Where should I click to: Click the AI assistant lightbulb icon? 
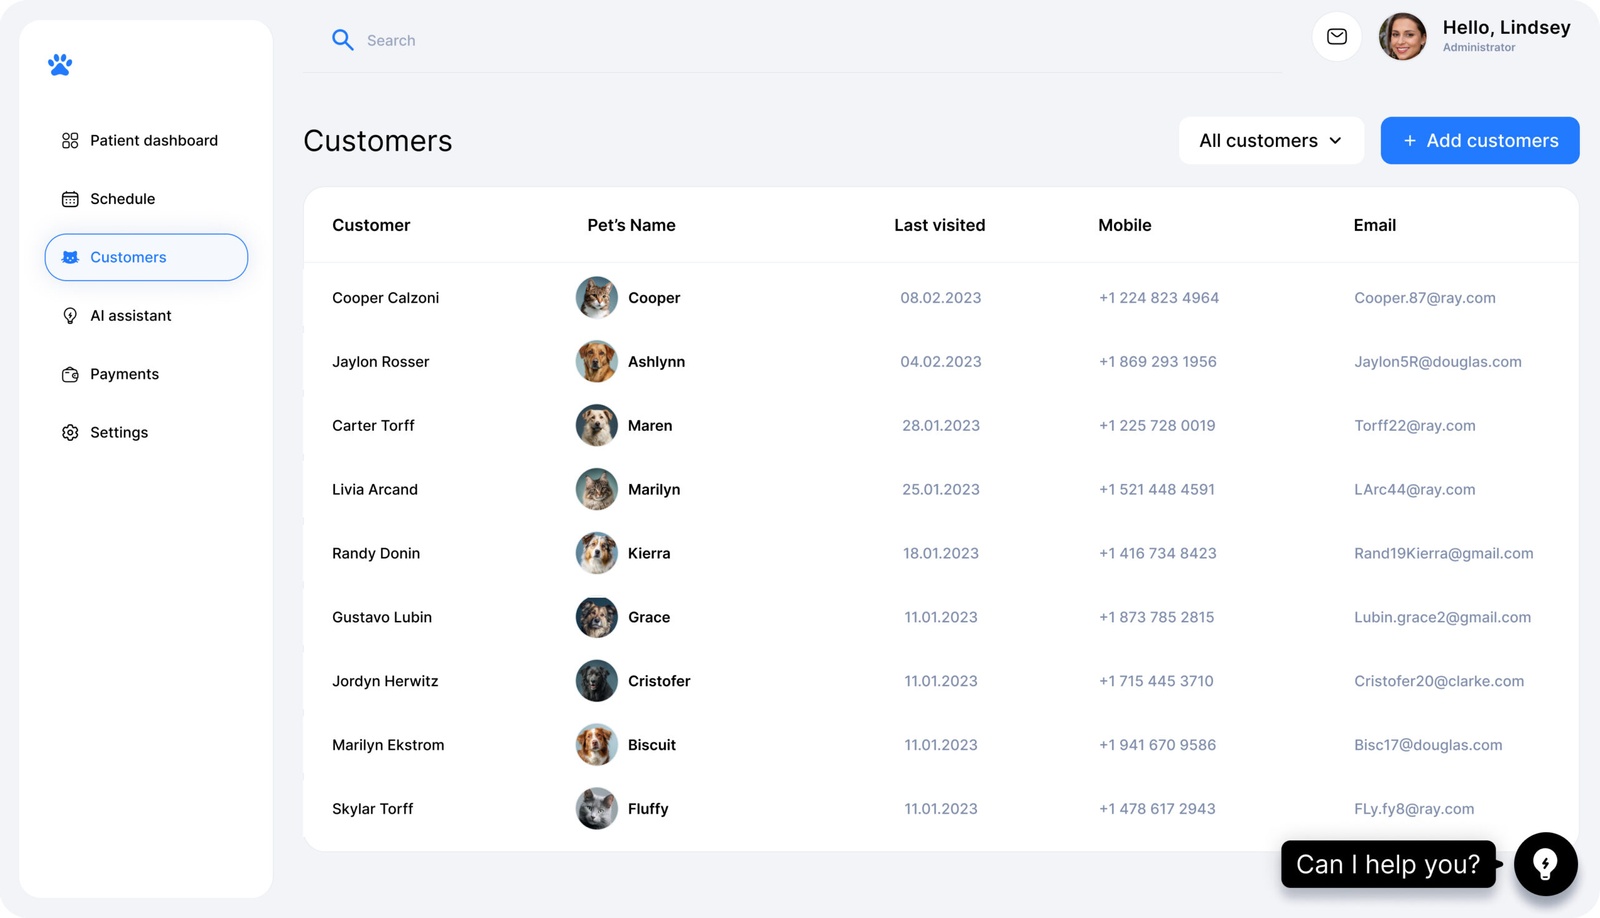70,316
